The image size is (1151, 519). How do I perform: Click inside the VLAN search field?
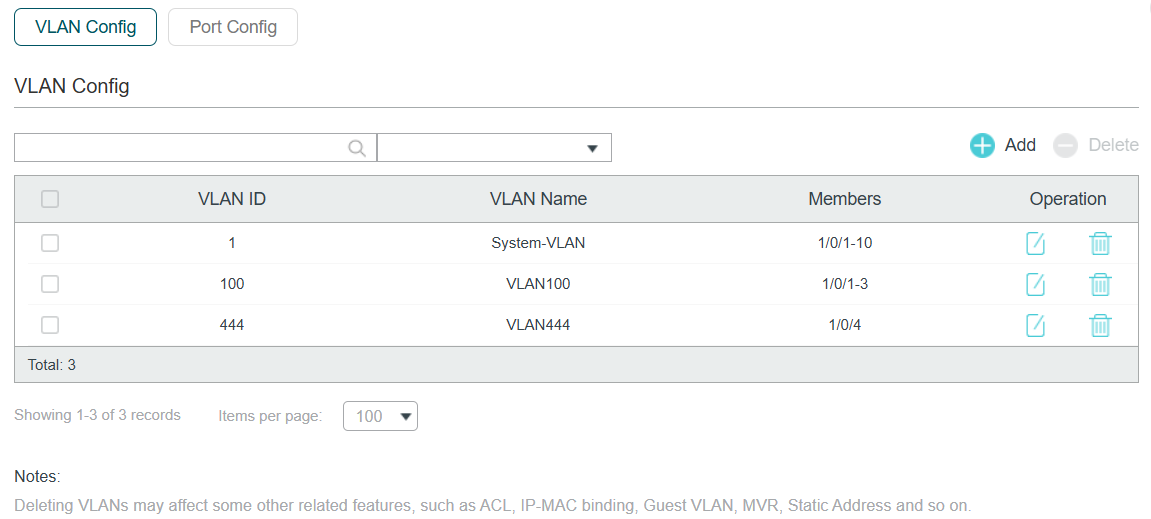[x=180, y=148]
